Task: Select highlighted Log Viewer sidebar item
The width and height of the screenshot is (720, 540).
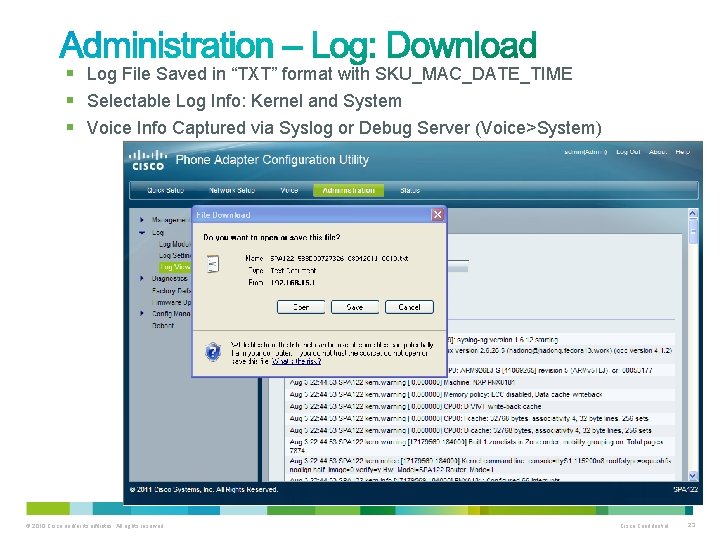Action: (x=175, y=267)
